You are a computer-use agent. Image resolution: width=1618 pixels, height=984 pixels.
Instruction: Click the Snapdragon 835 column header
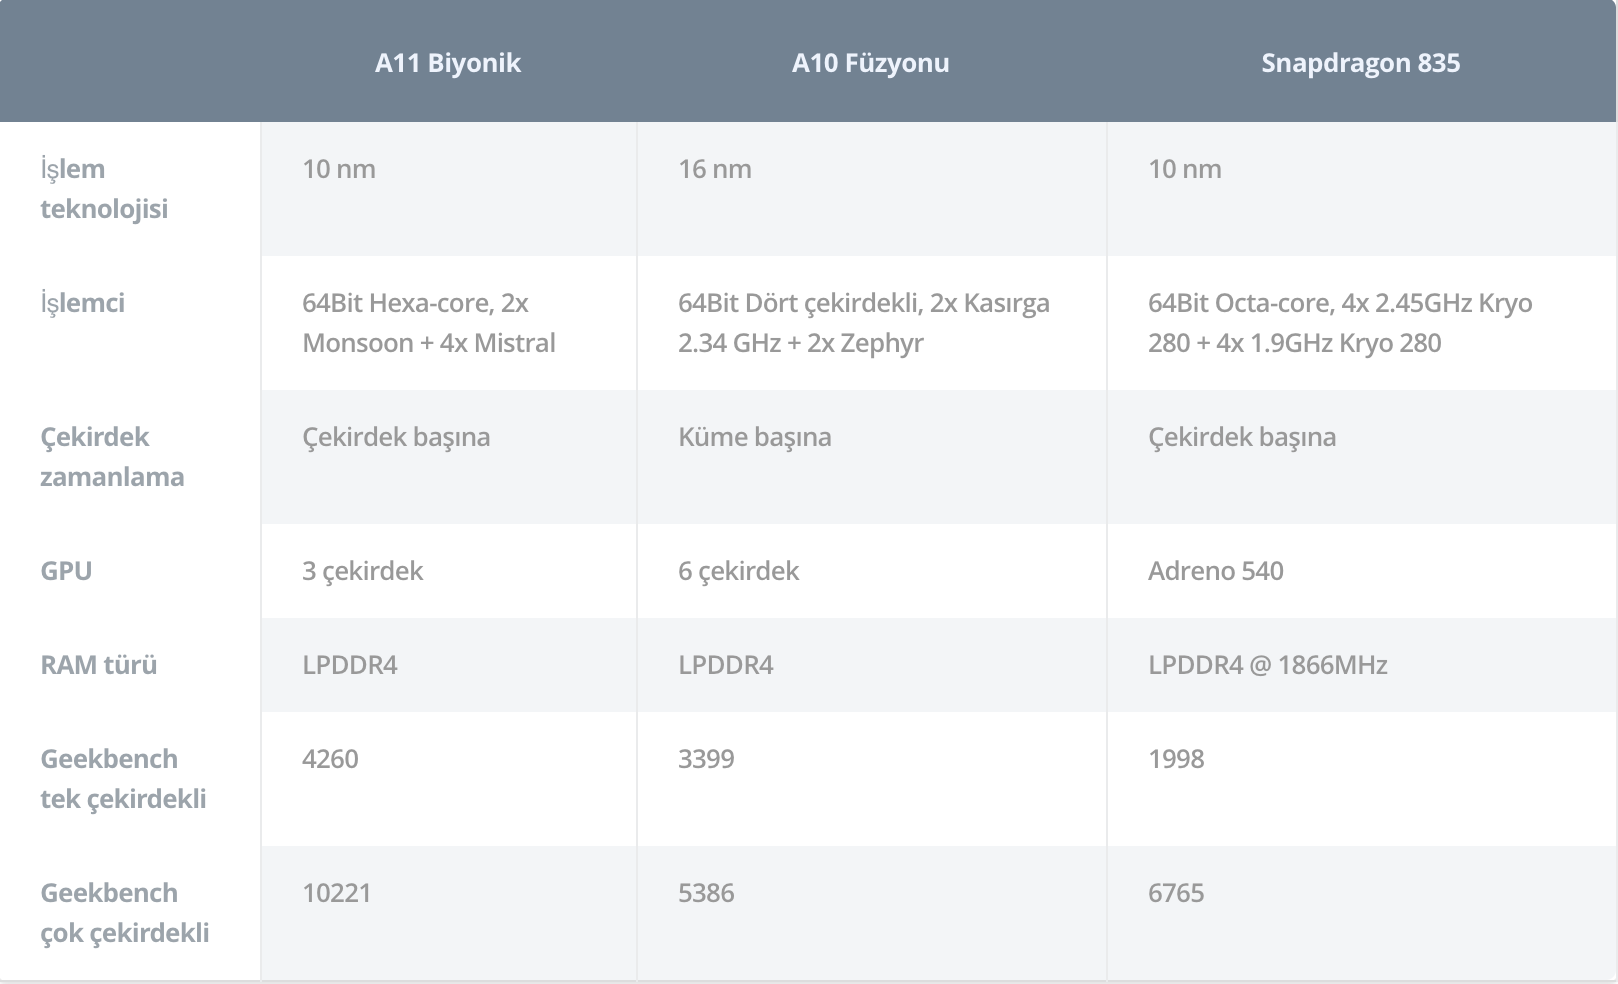(1360, 63)
